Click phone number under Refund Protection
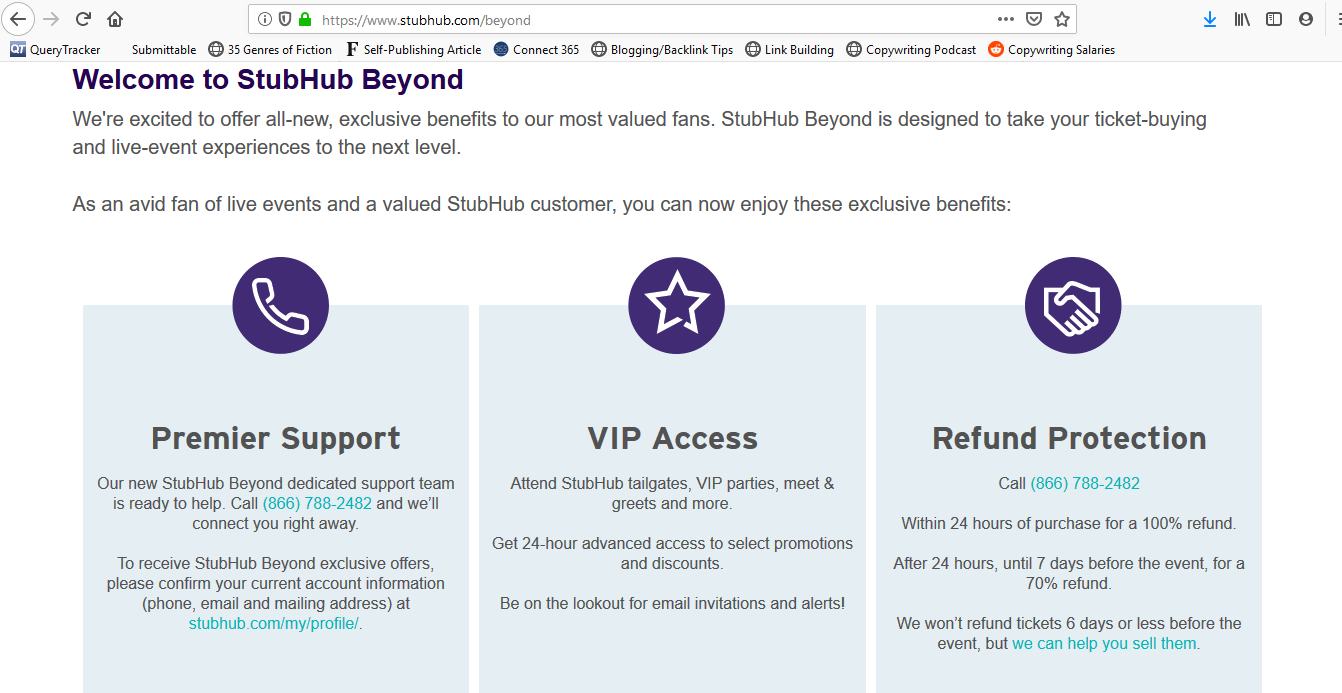 (x=1085, y=483)
